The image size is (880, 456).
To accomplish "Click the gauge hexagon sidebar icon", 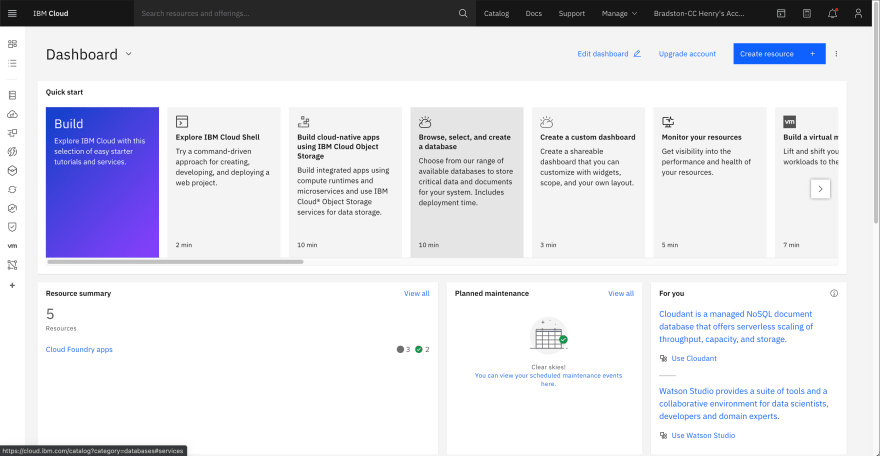I will (12, 208).
